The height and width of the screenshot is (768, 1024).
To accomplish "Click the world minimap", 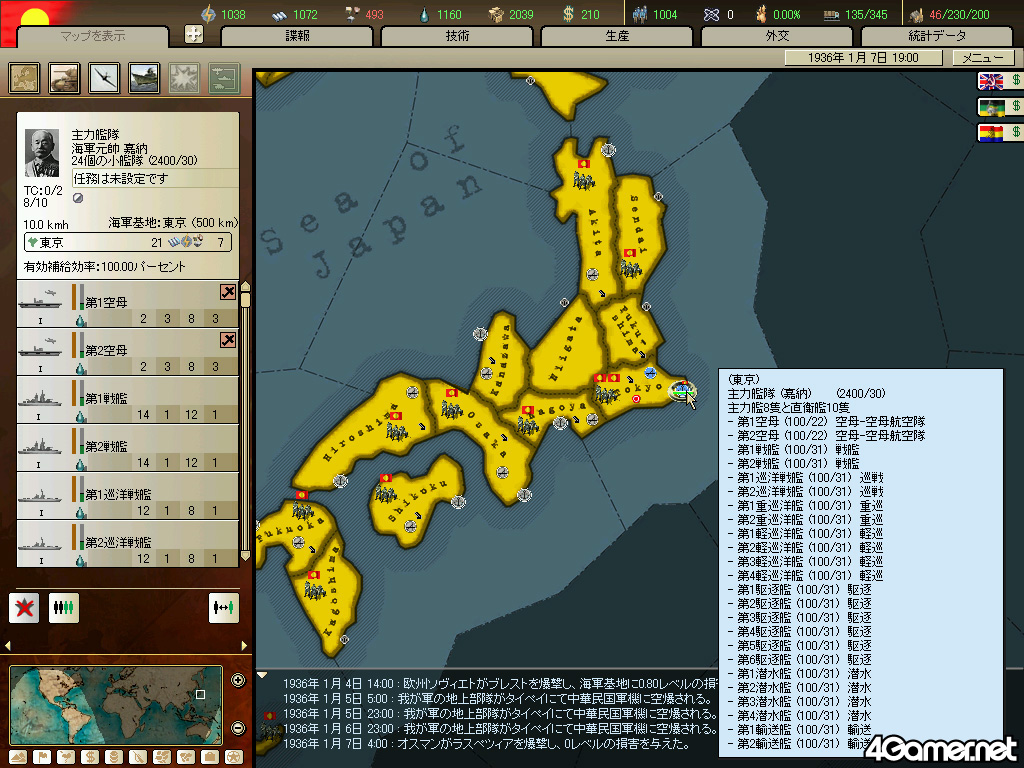I will [x=116, y=705].
